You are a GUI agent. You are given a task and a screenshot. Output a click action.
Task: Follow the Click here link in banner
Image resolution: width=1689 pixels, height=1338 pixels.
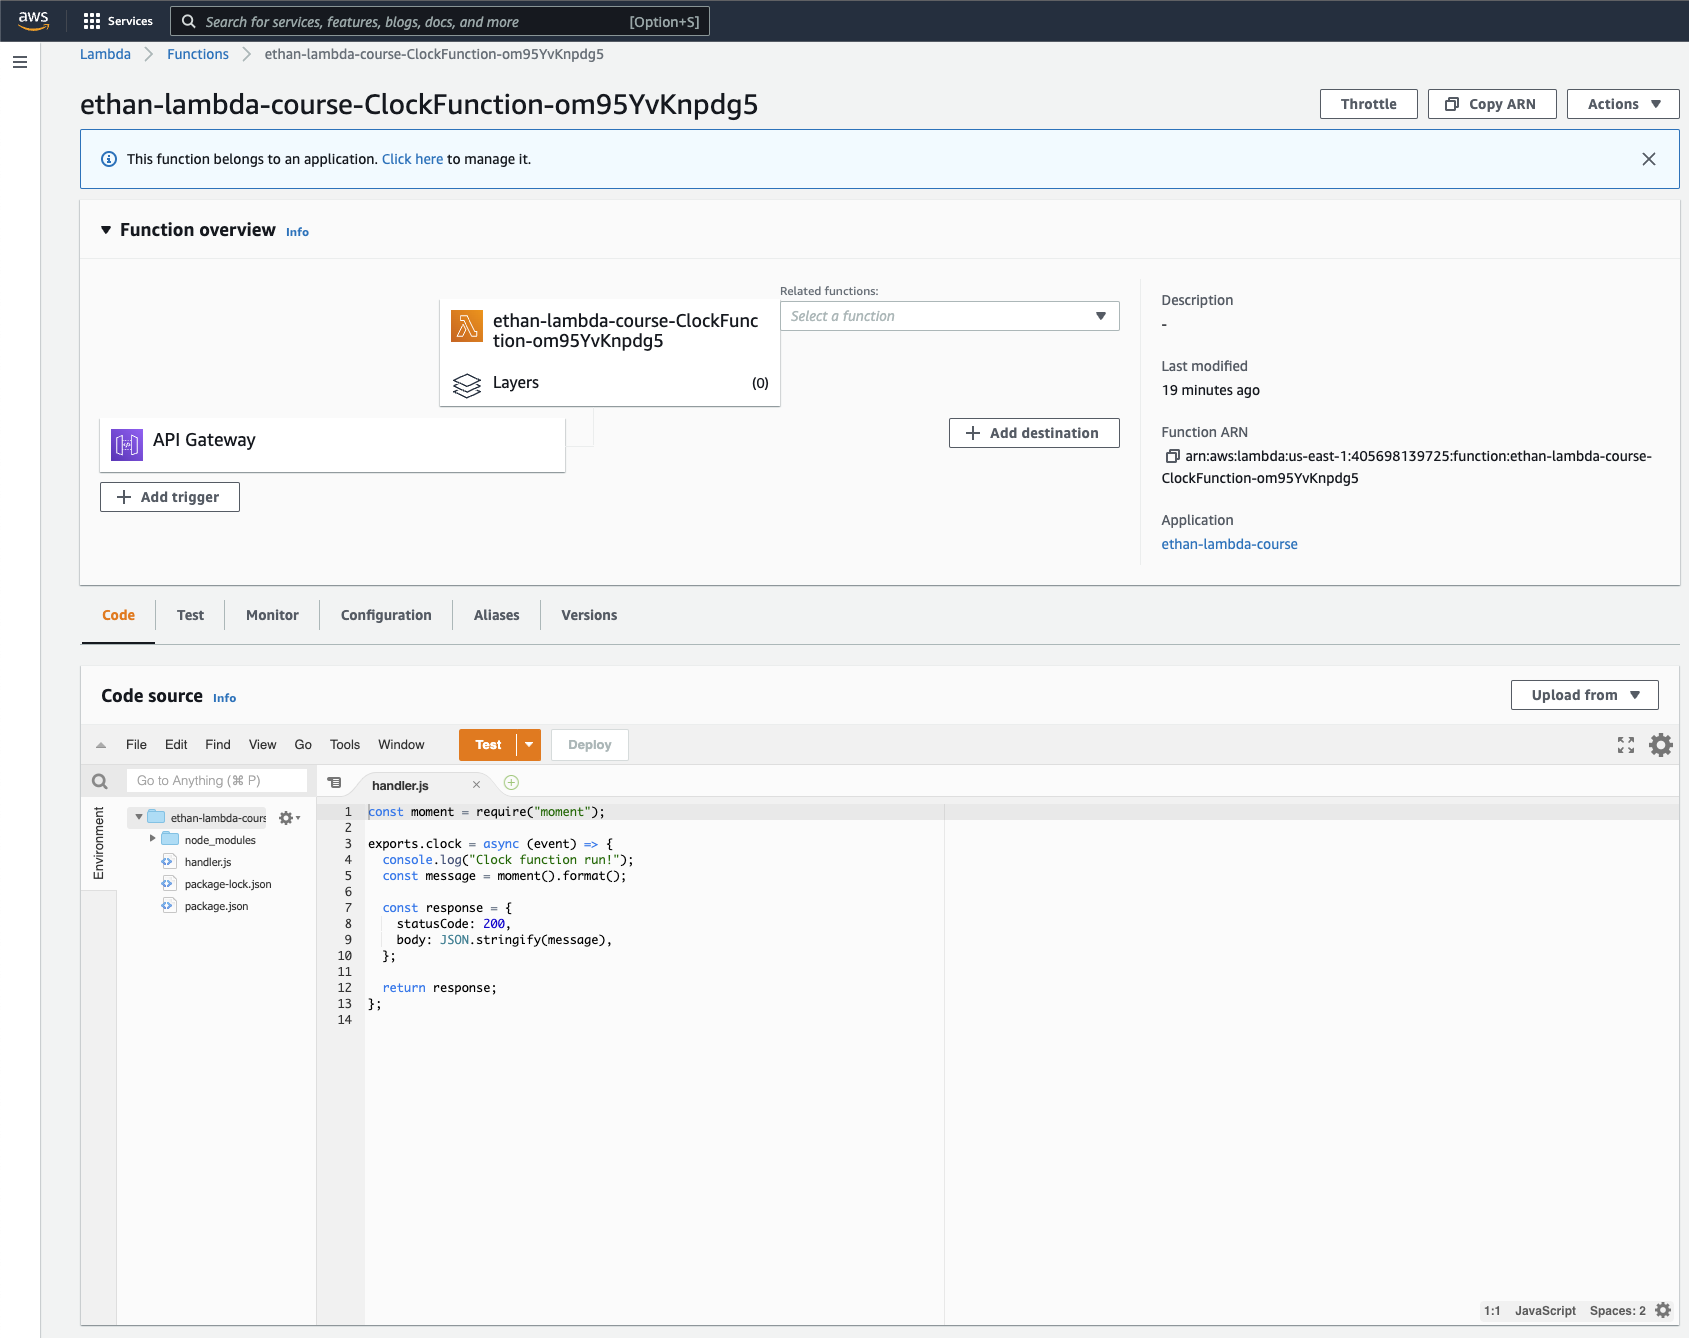tap(412, 159)
